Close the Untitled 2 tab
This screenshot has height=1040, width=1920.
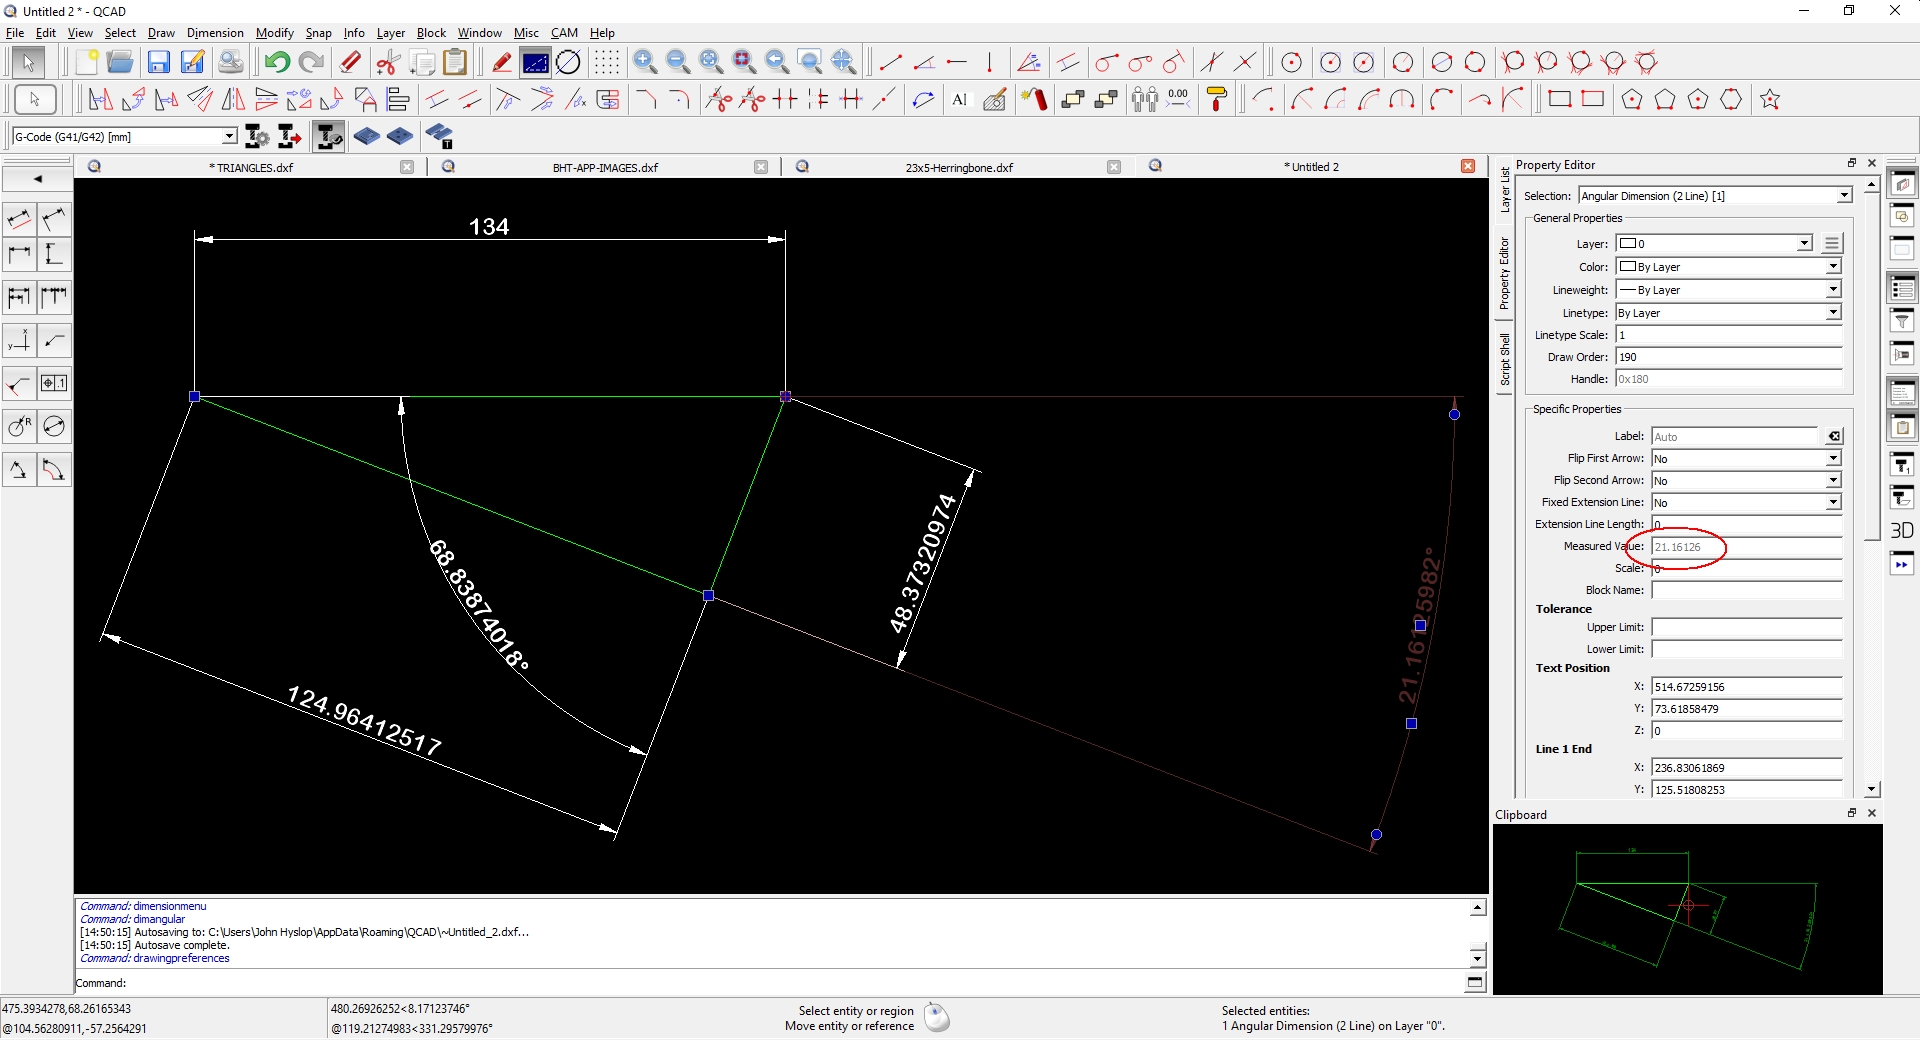tap(1468, 167)
